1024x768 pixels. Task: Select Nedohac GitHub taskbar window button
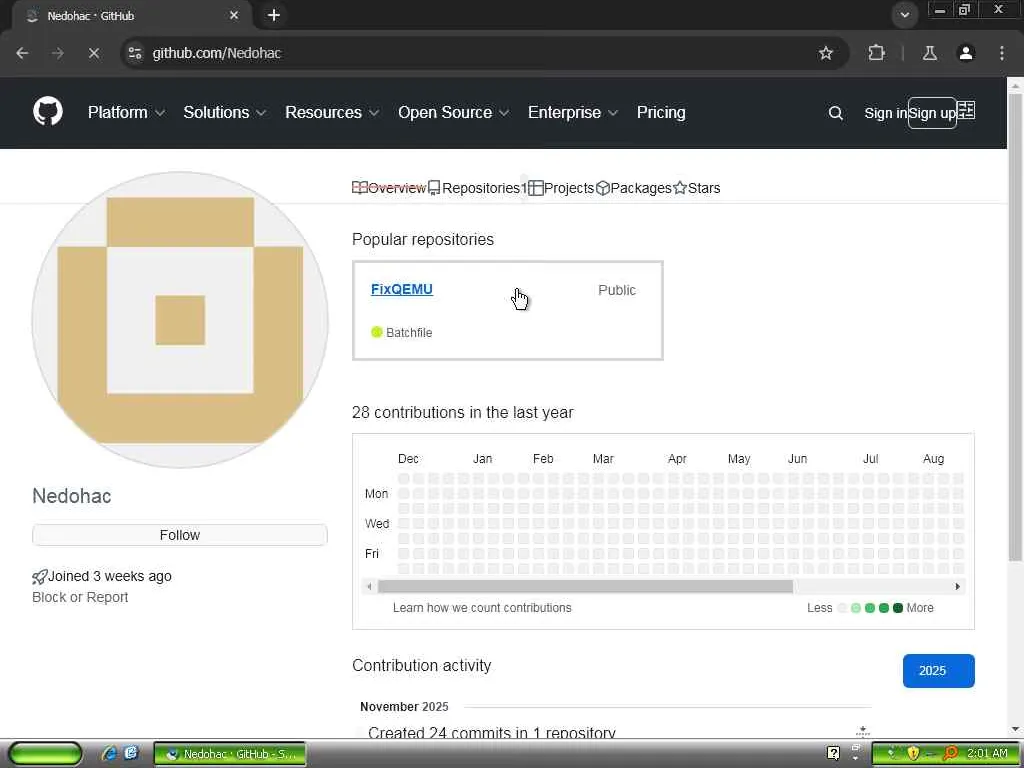[x=230, y=754]
